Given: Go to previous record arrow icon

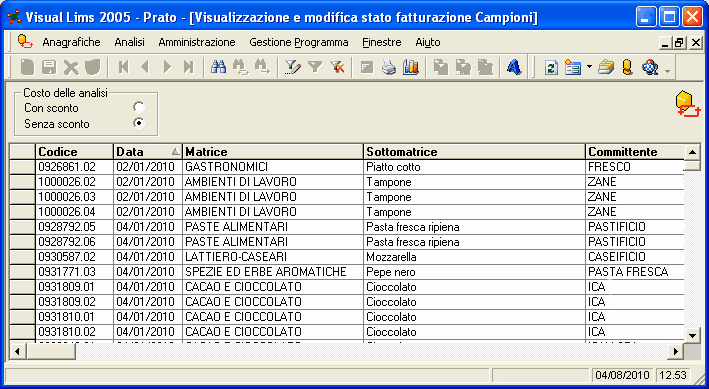Looking at the screenshot, I should pos(145,67).
